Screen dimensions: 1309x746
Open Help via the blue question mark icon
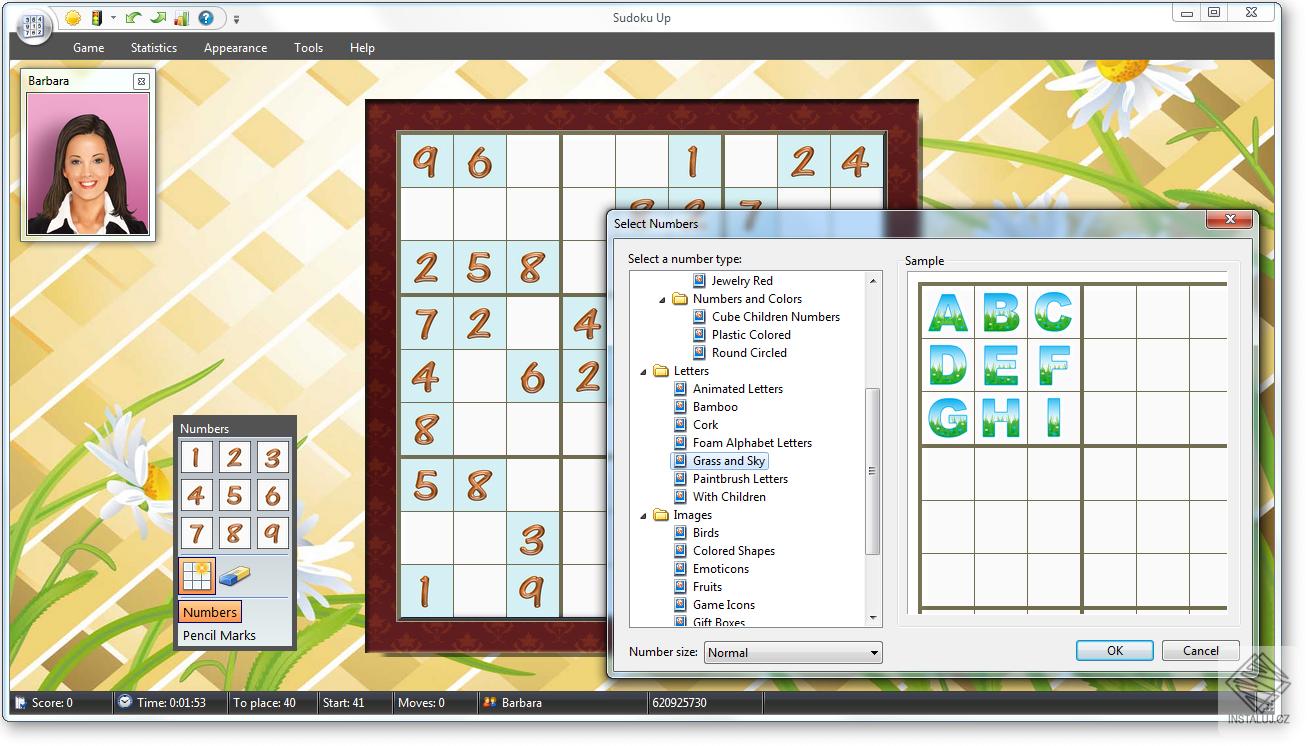(x=206, y=18)
